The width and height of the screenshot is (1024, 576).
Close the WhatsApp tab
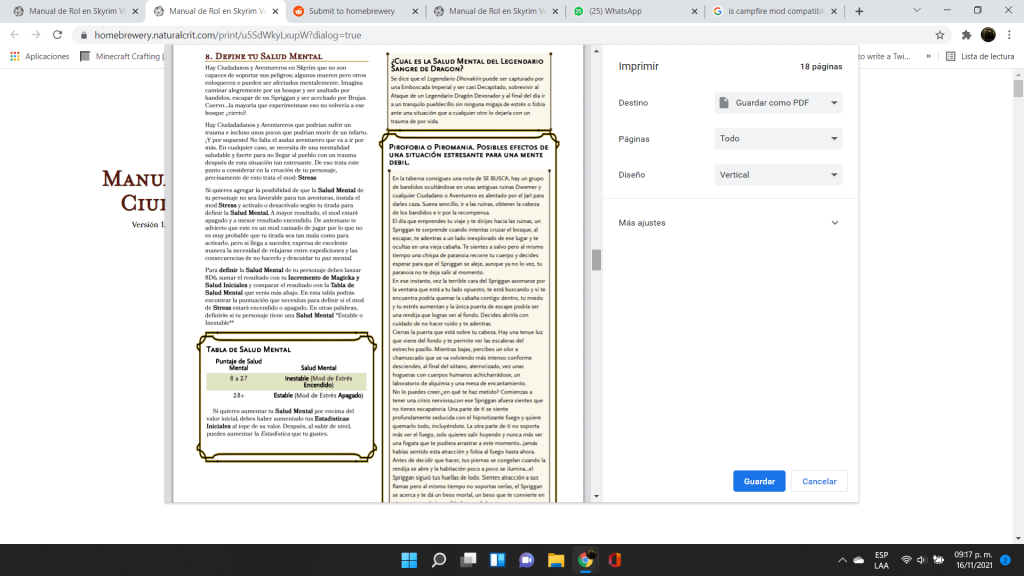[694, 11]
